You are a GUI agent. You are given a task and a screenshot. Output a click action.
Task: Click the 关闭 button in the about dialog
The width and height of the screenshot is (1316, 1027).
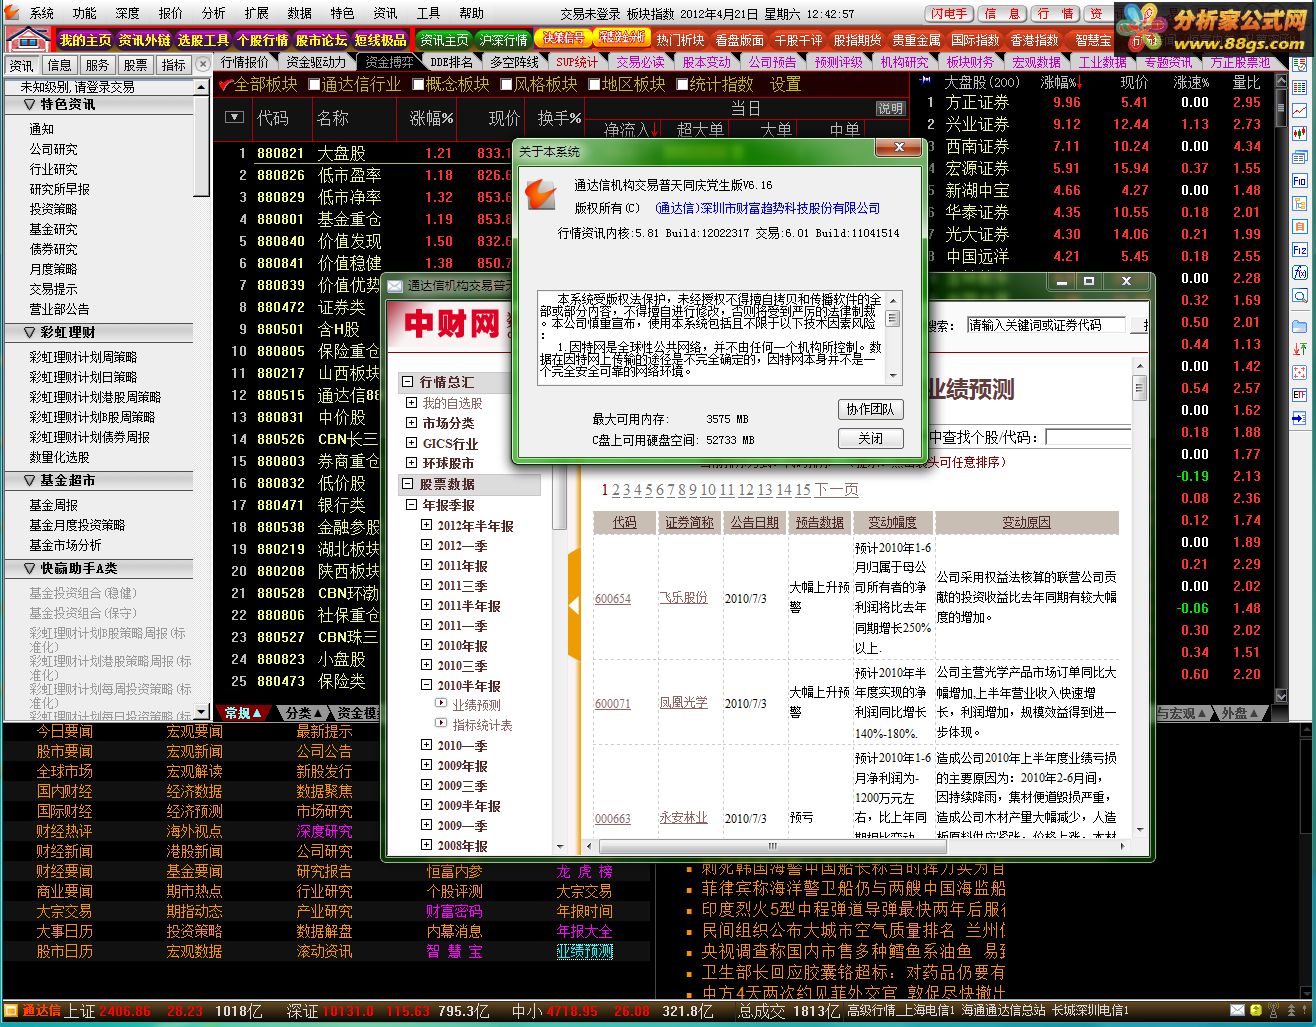click(870, 438)
